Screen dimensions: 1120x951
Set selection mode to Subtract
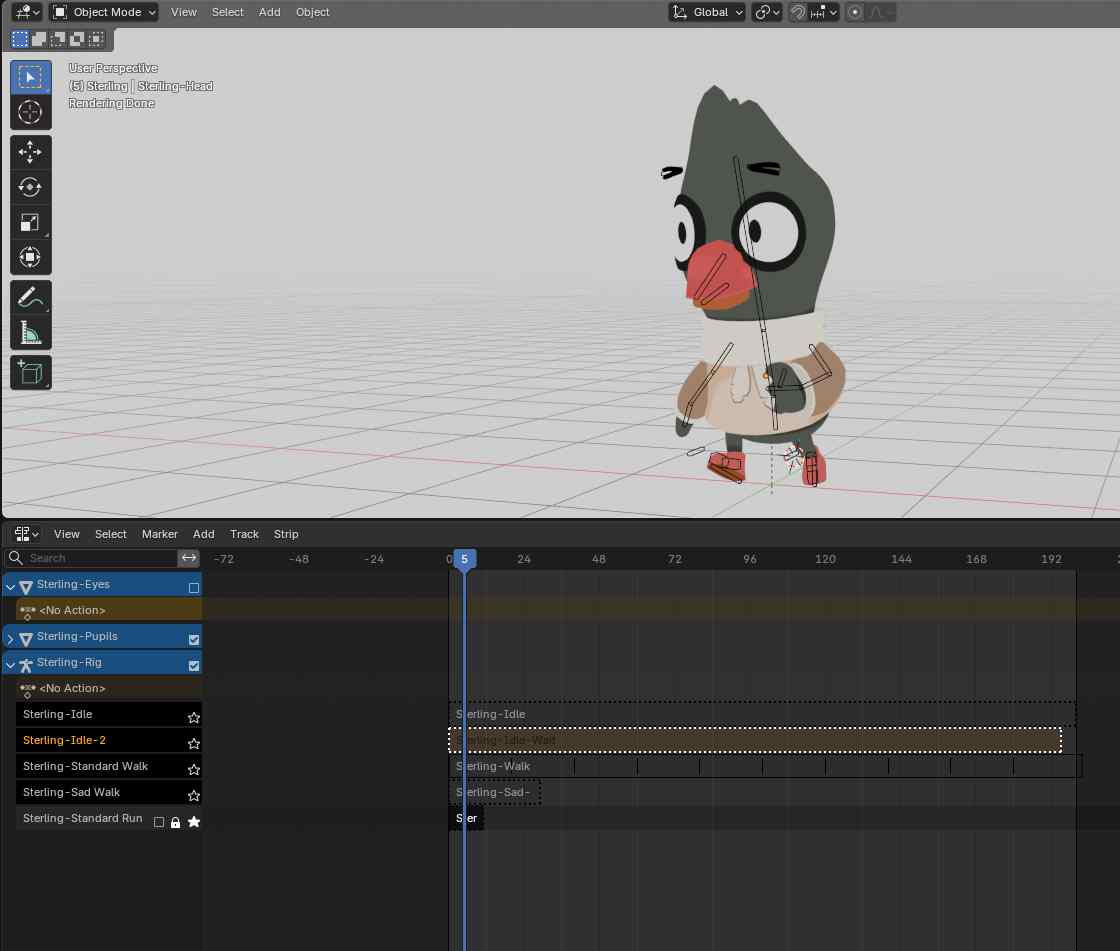(x=58, y=39)
